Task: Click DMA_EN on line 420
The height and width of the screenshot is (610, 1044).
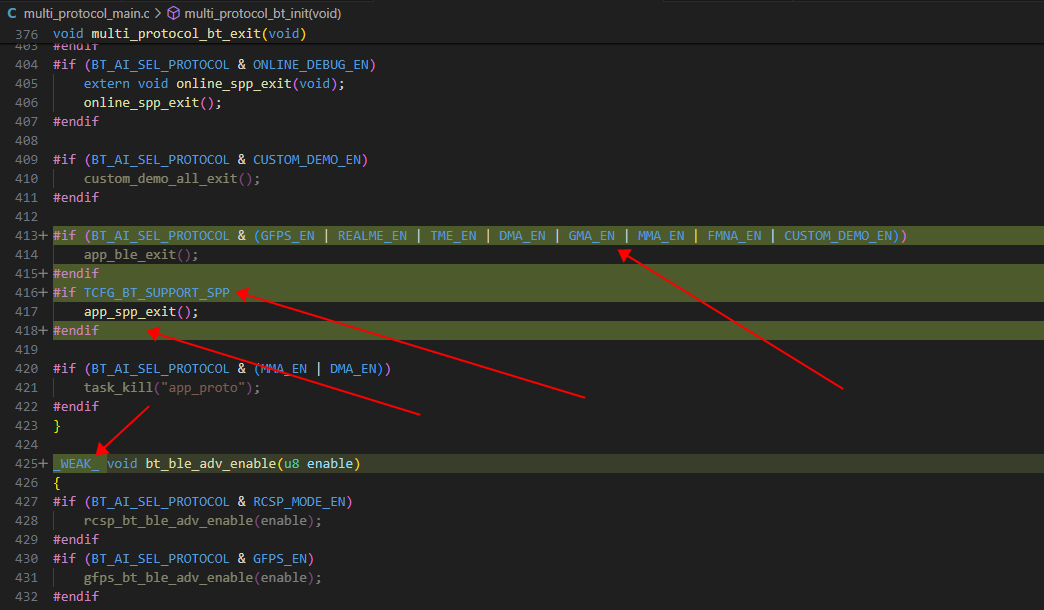Action: (353, 369)
